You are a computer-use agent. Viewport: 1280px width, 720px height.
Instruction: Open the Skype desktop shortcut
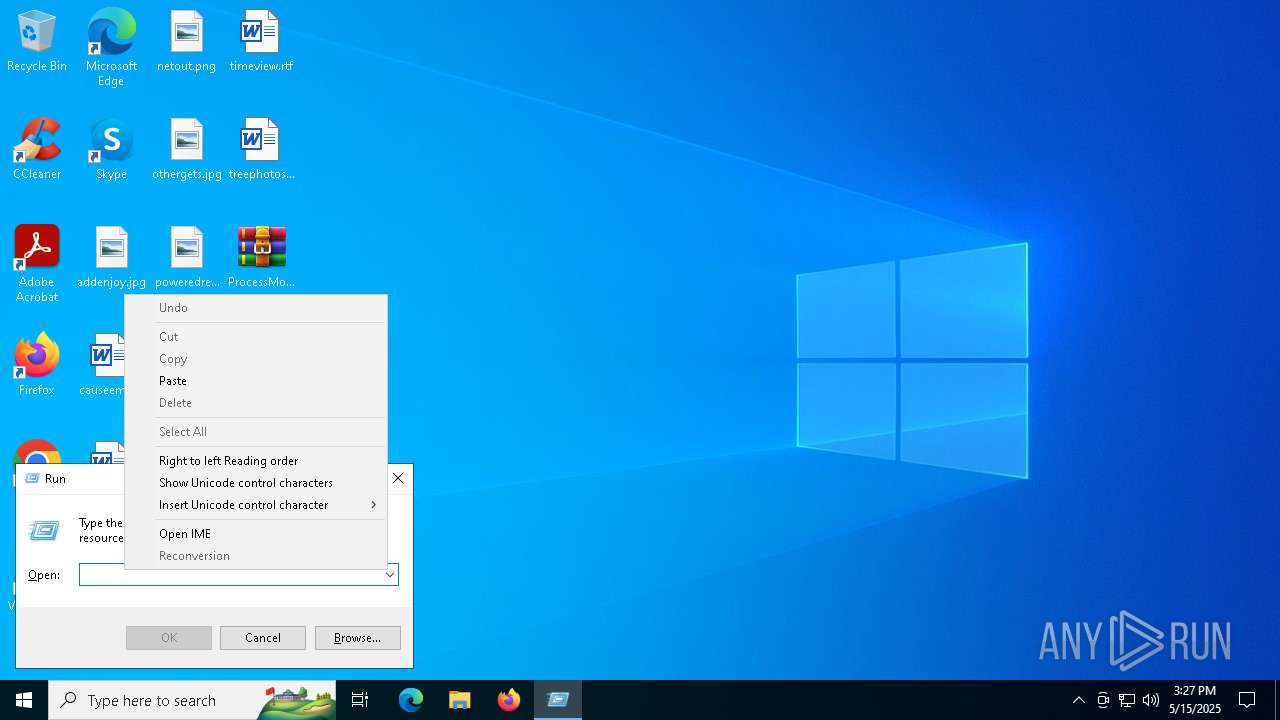(111, 150)
